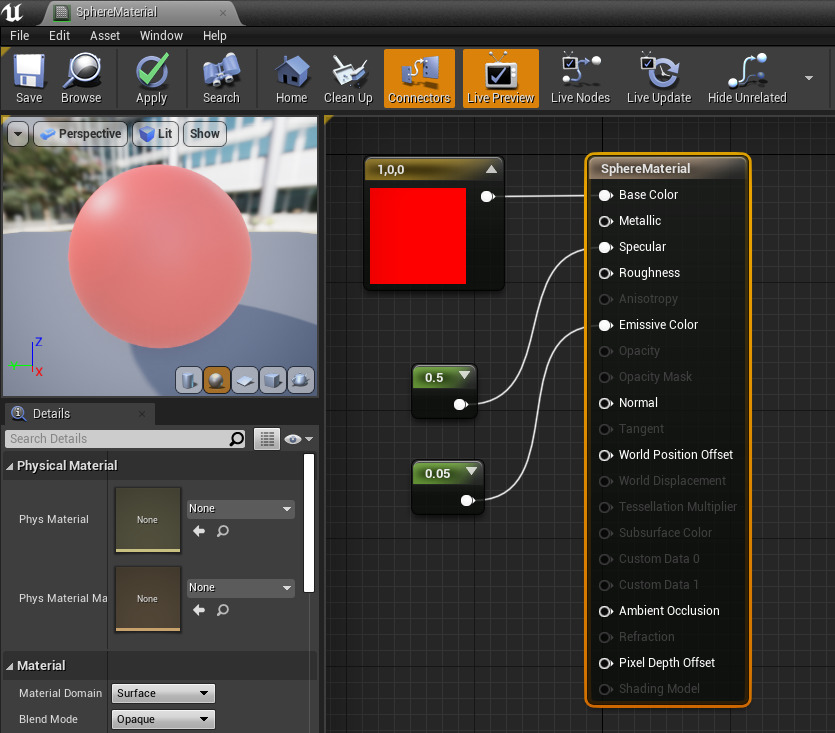This screenshot has height=733, width=835.
Task: Click the Search Details input field
Action: click(116, 439)
